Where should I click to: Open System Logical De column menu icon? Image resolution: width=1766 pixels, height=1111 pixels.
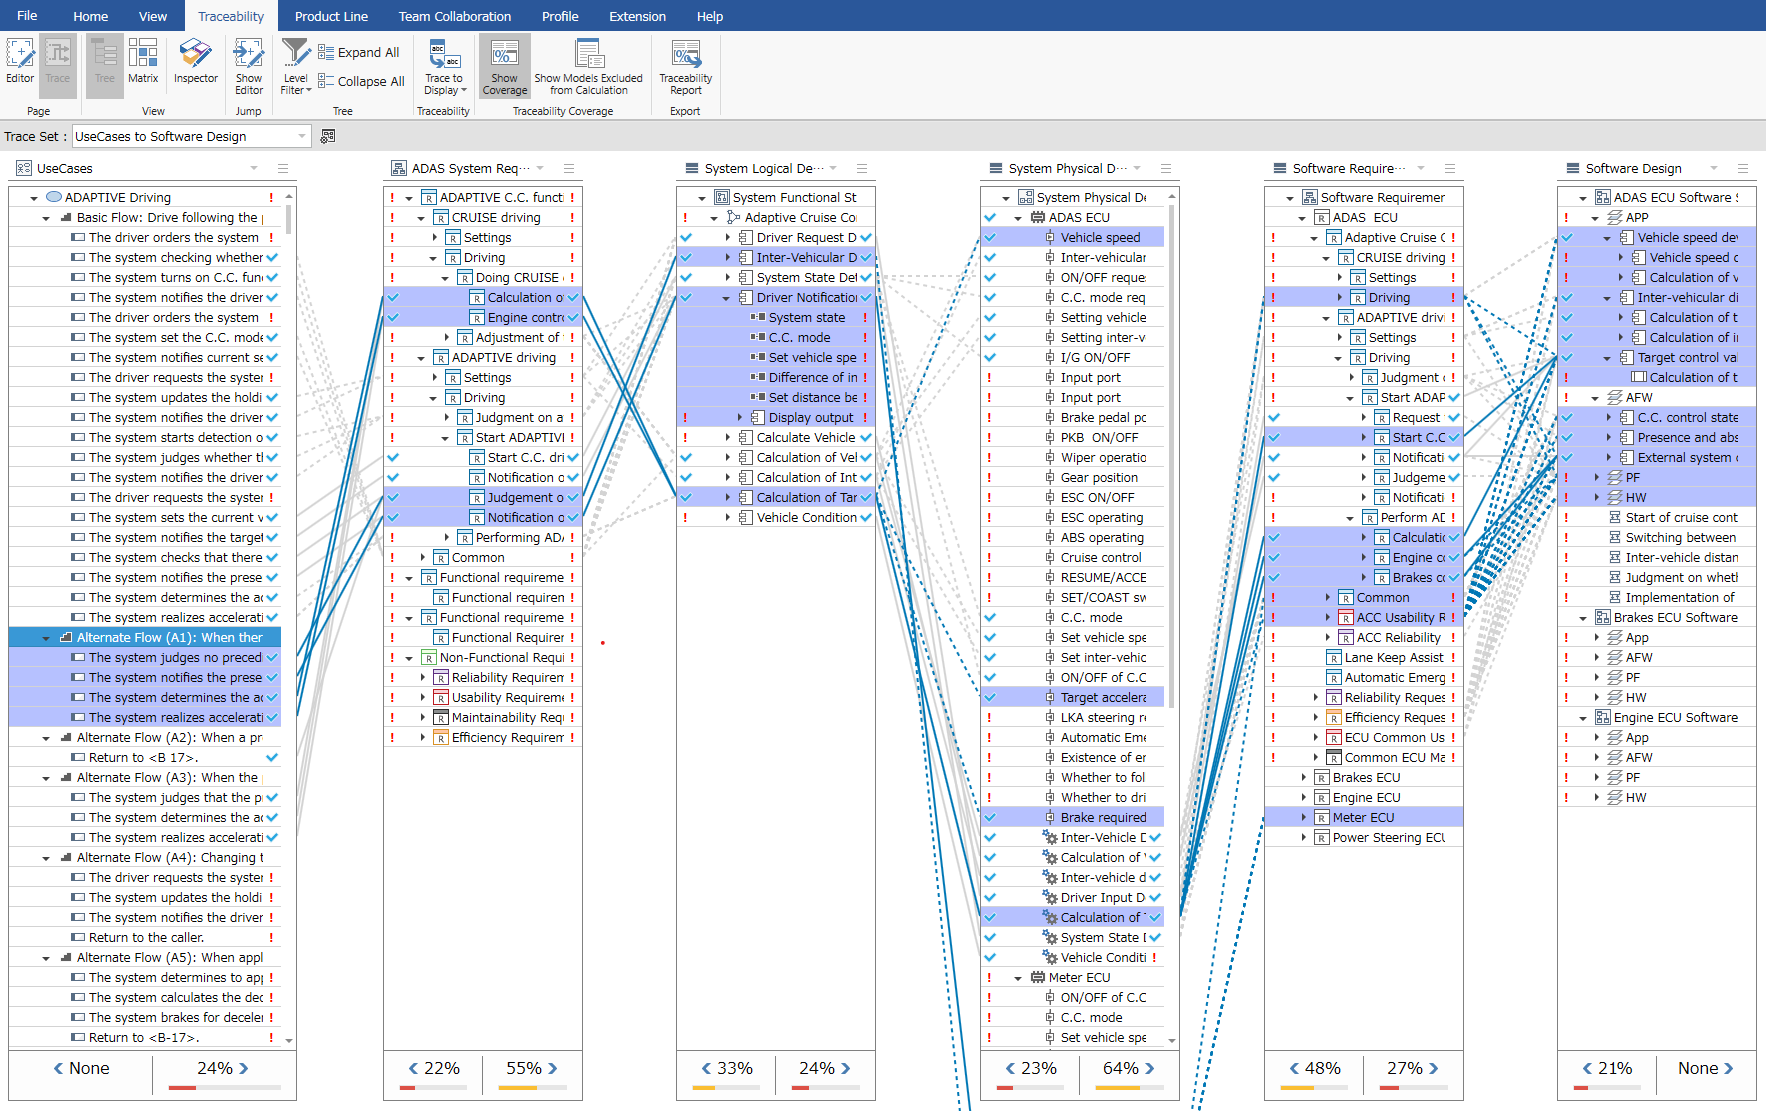(x=862, y=168)
